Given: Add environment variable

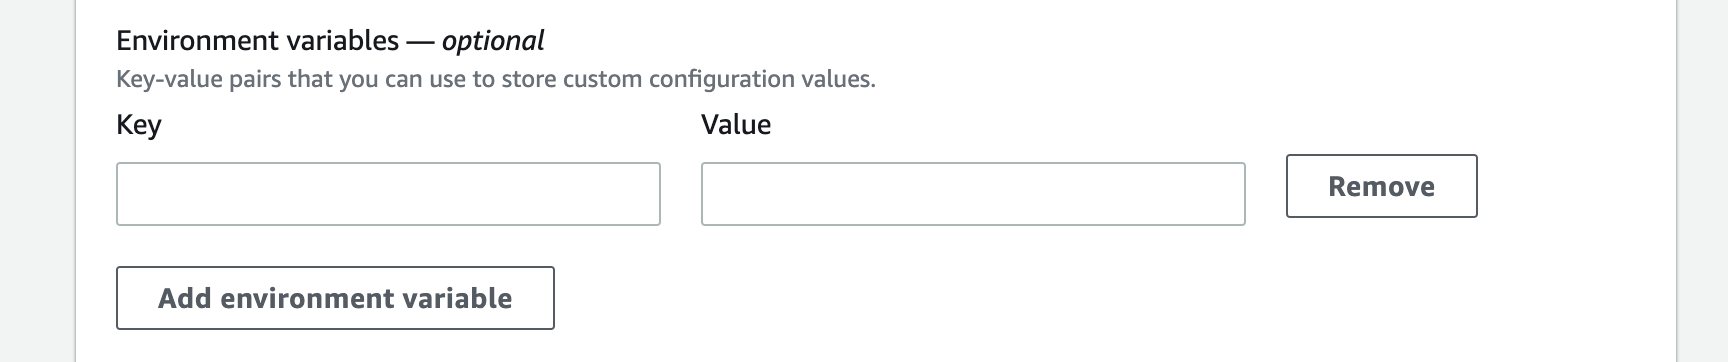Looking at the screenshot, I should pyautogui.click(x=335, y=298).
